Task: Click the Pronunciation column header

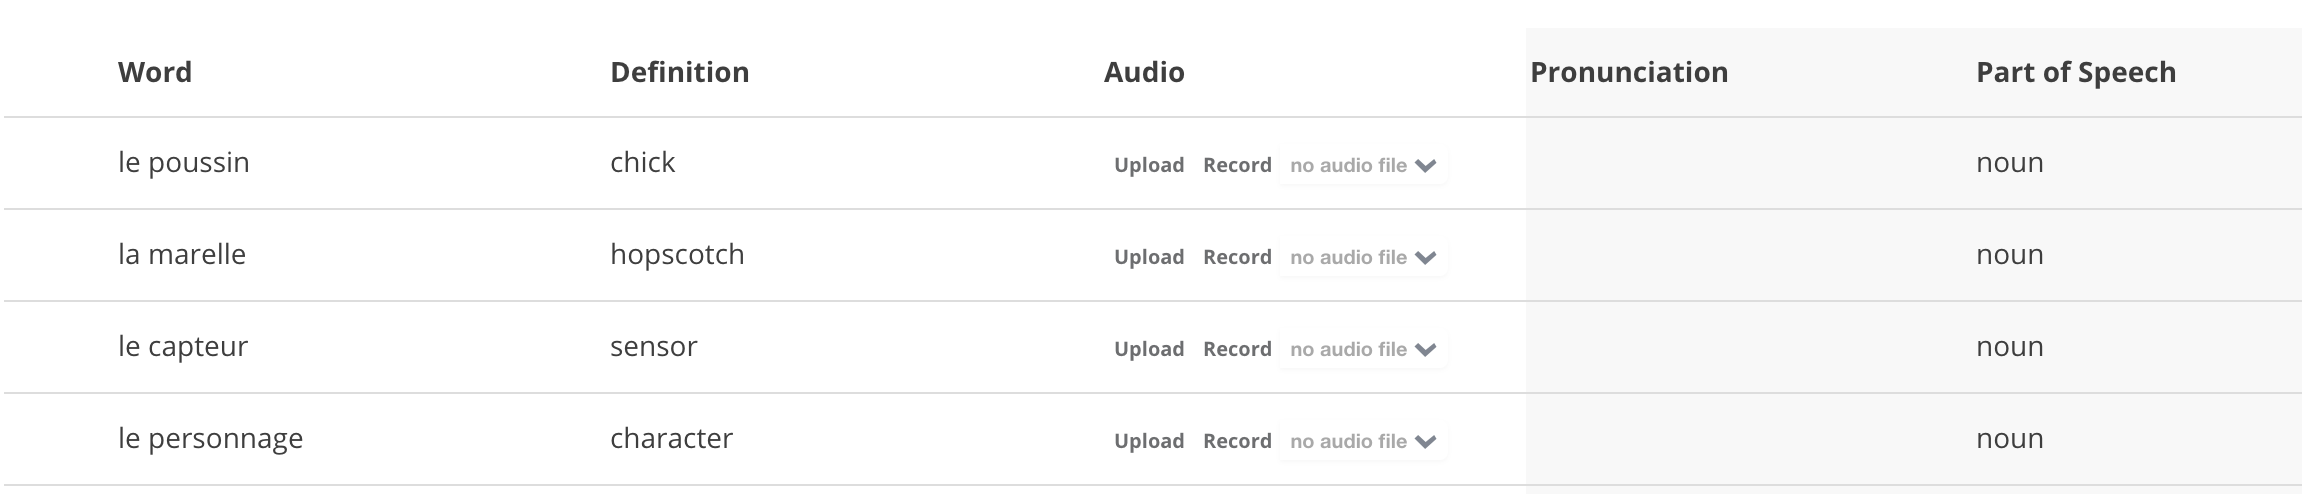Action: pos(1628,73)
